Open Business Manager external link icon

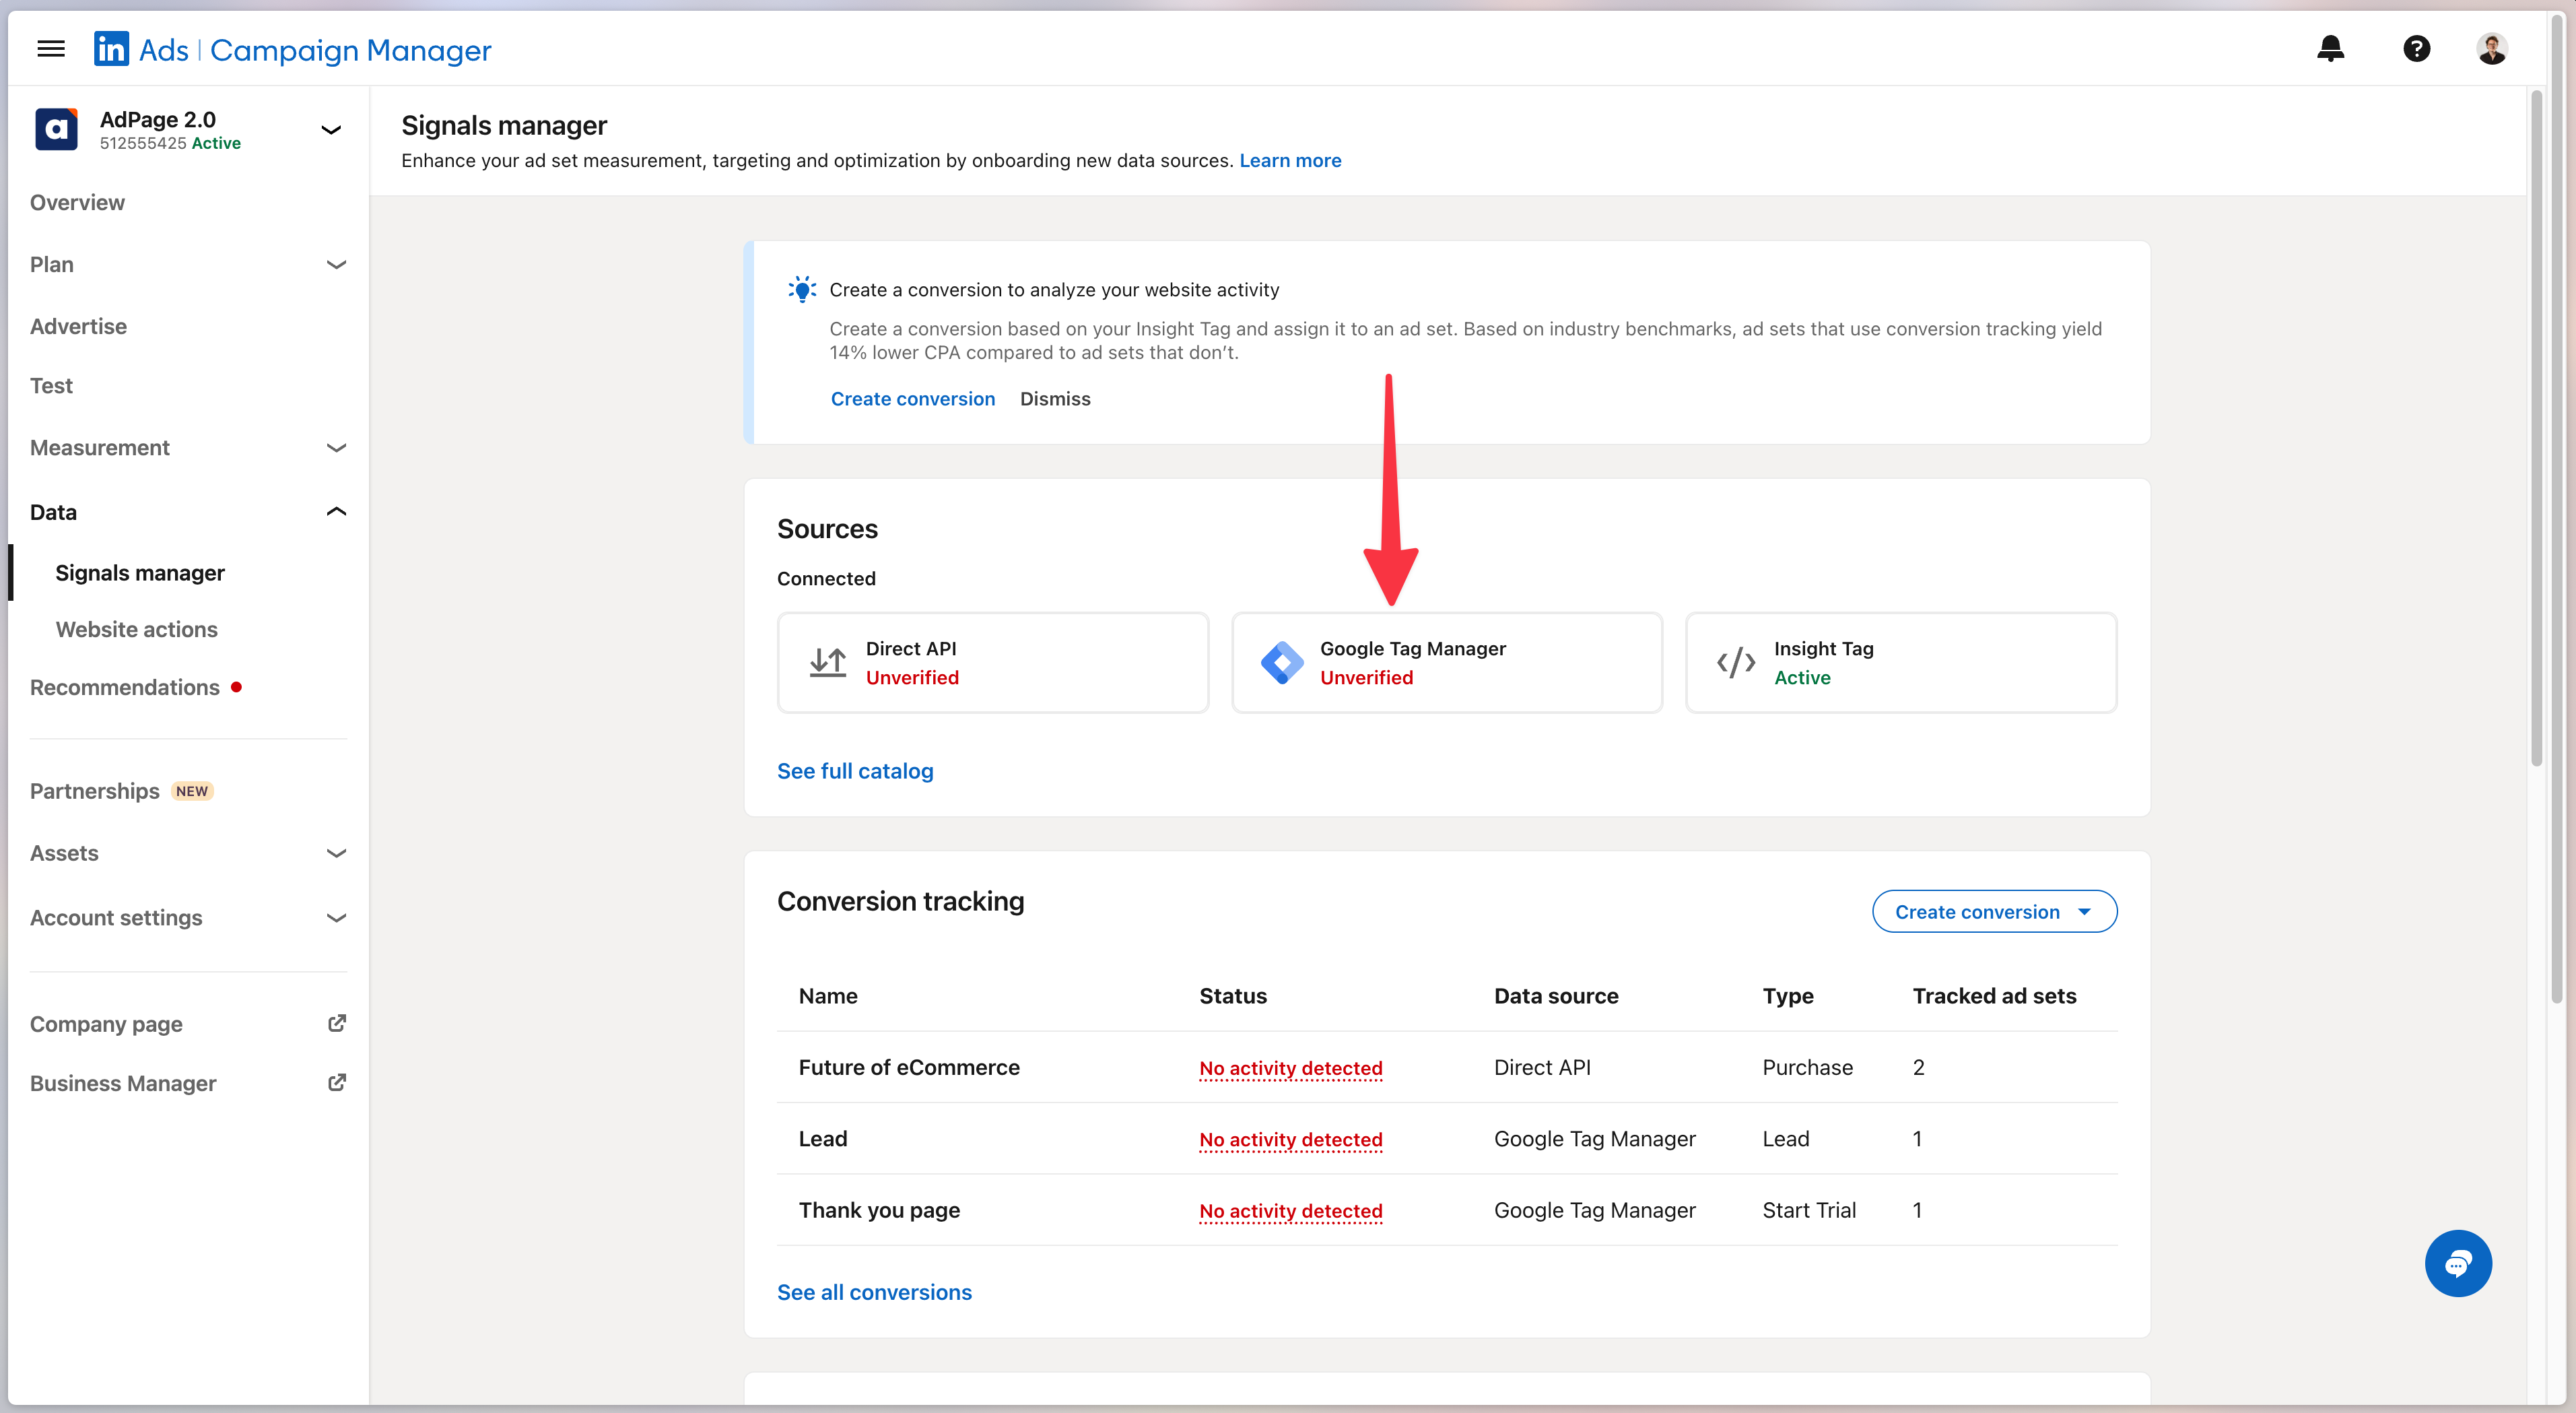[x=337, y=1082]
